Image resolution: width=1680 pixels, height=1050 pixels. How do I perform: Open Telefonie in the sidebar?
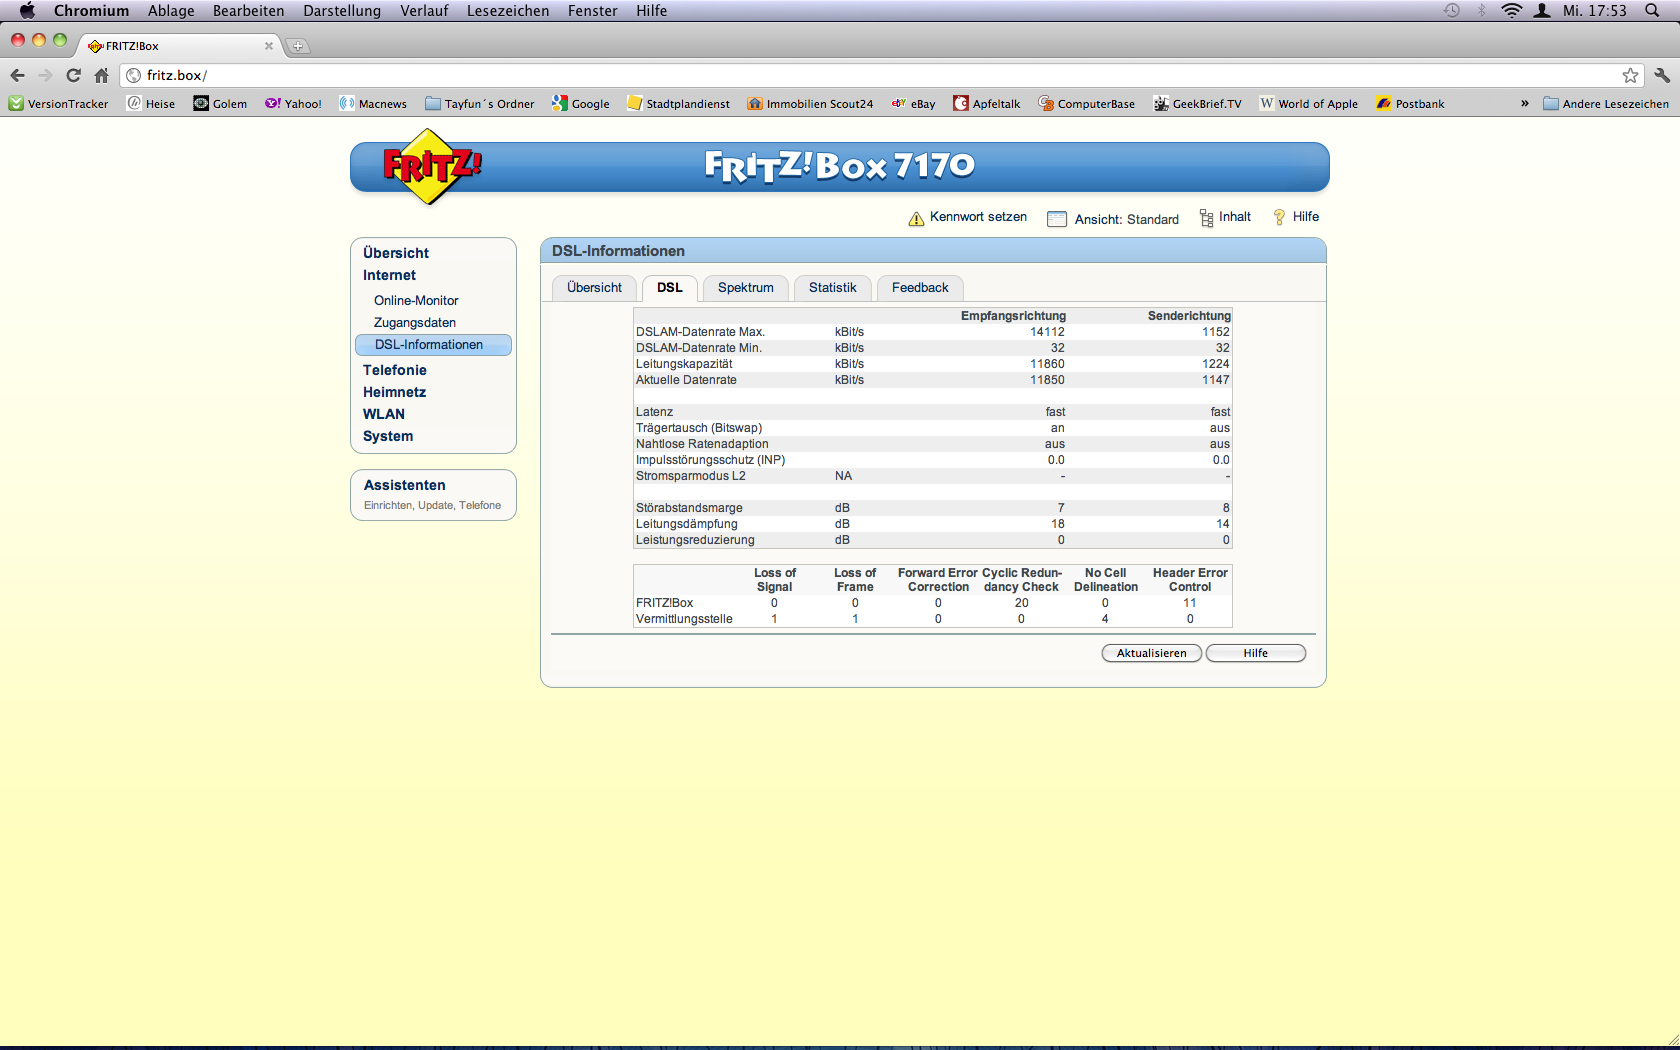pos(395,370)
